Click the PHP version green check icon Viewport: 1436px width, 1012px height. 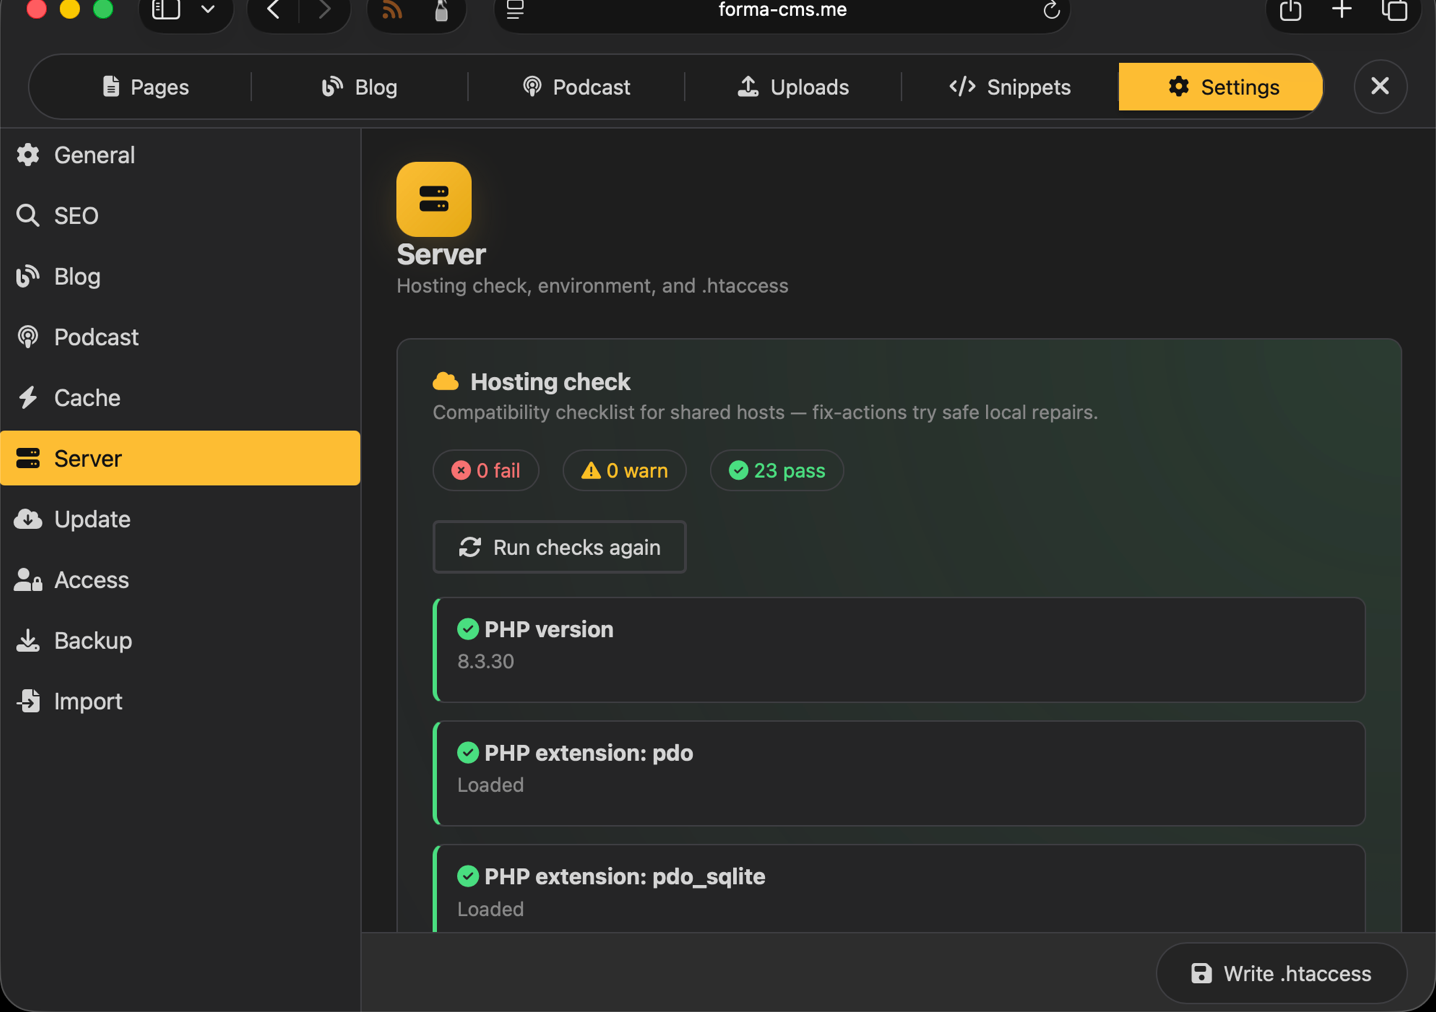(x=468, y=629)
